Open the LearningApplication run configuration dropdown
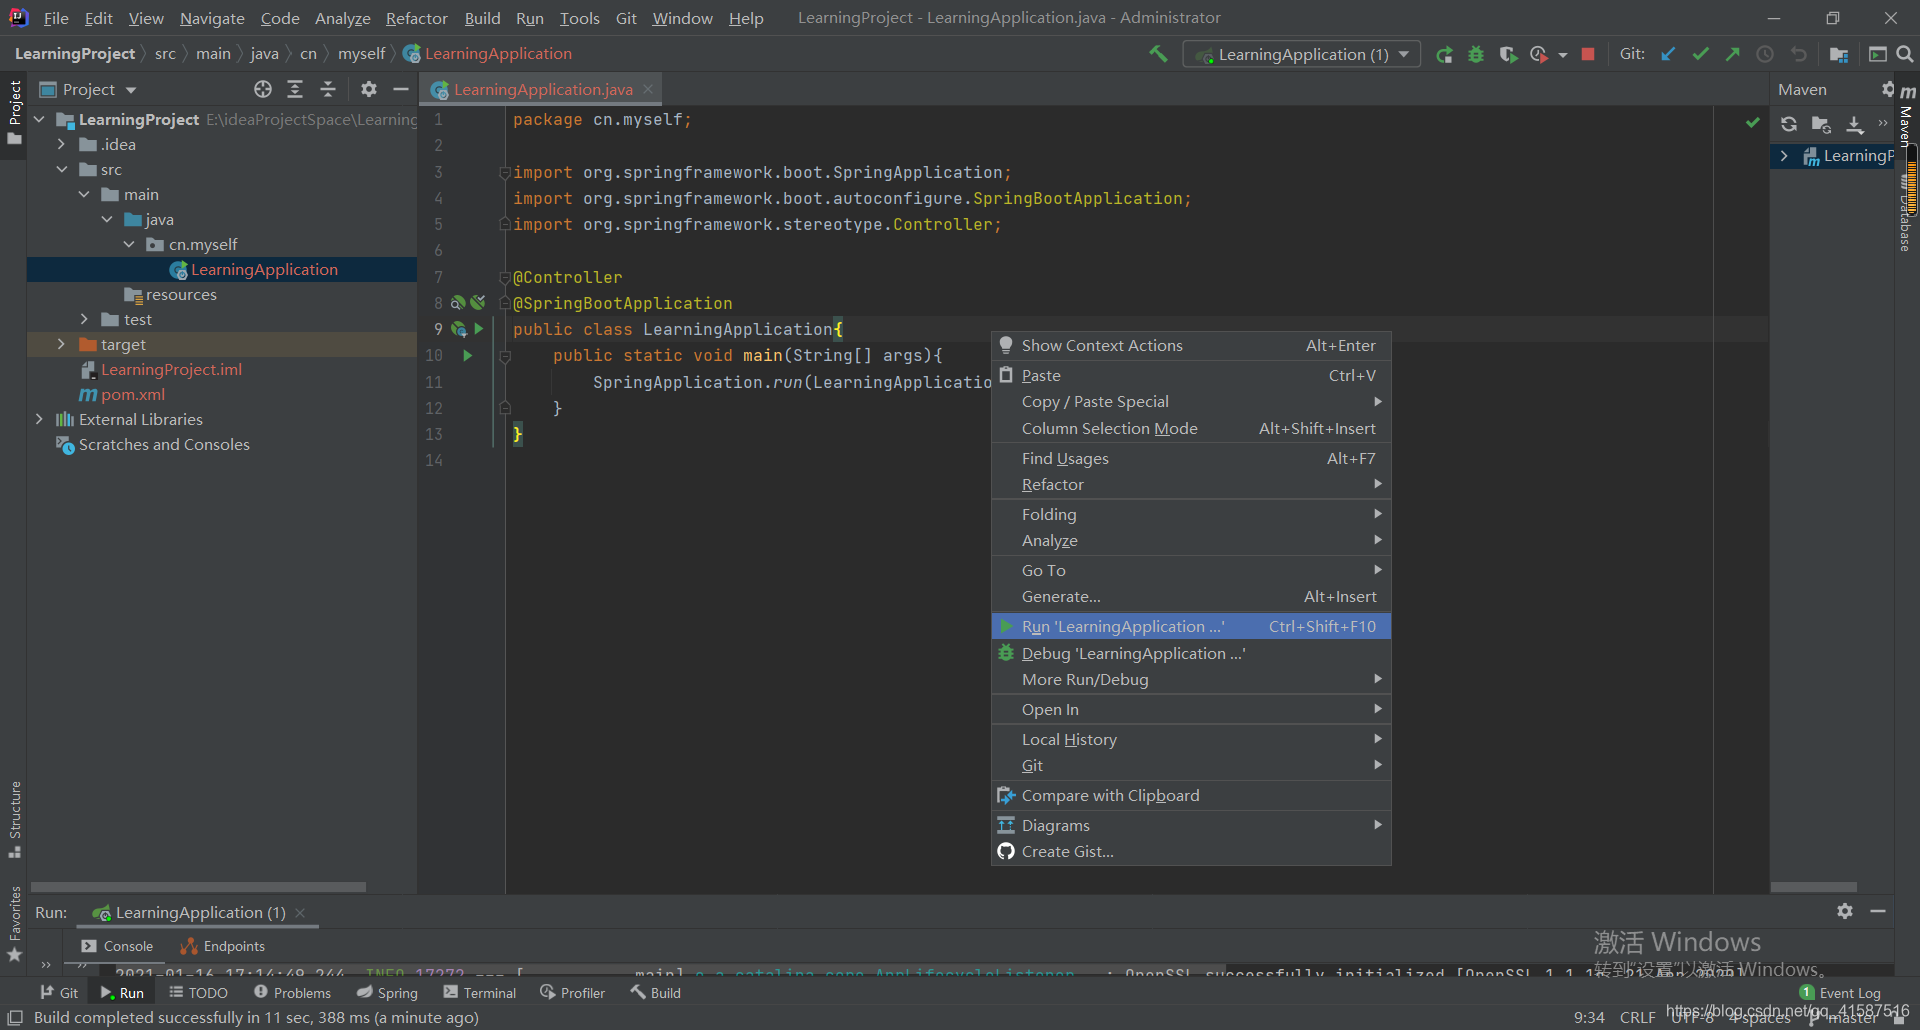 pyautogui.click(x=1300, y=54)
